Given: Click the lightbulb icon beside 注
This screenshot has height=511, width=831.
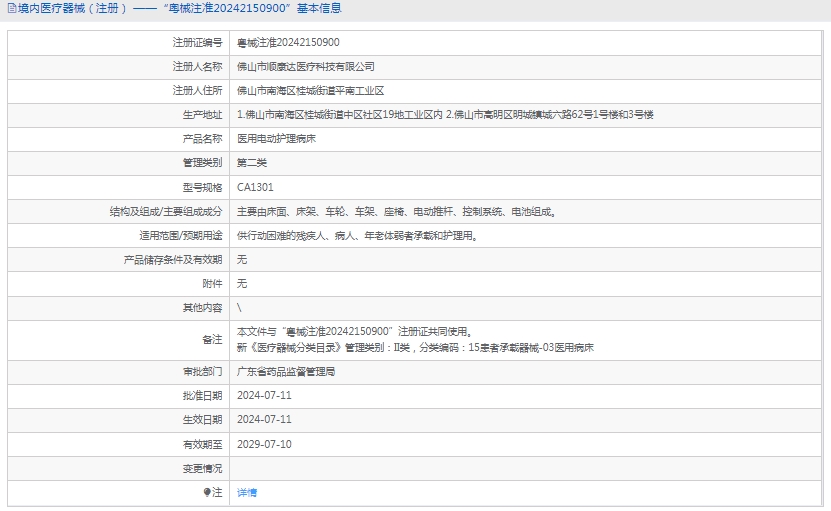Looking at the screenshot, I should click(207, 493).
